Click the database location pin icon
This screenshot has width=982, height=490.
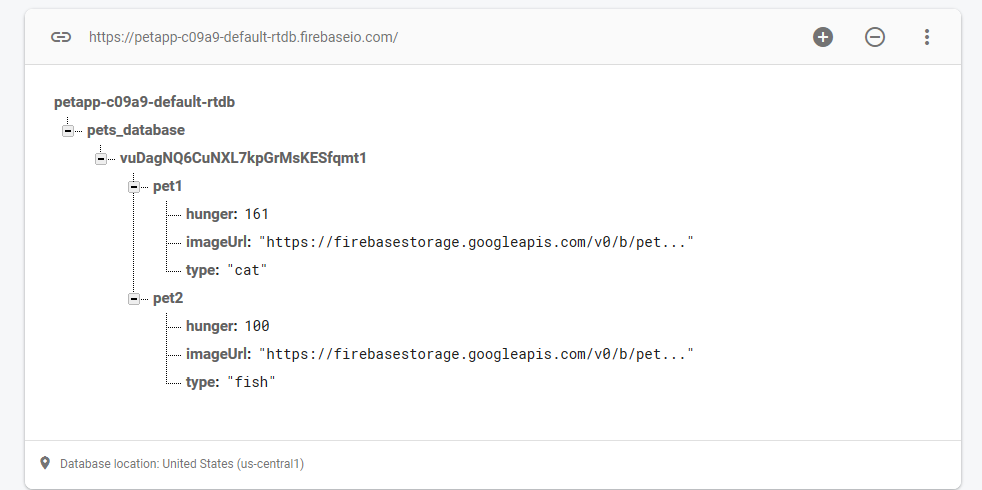point(45,464)
